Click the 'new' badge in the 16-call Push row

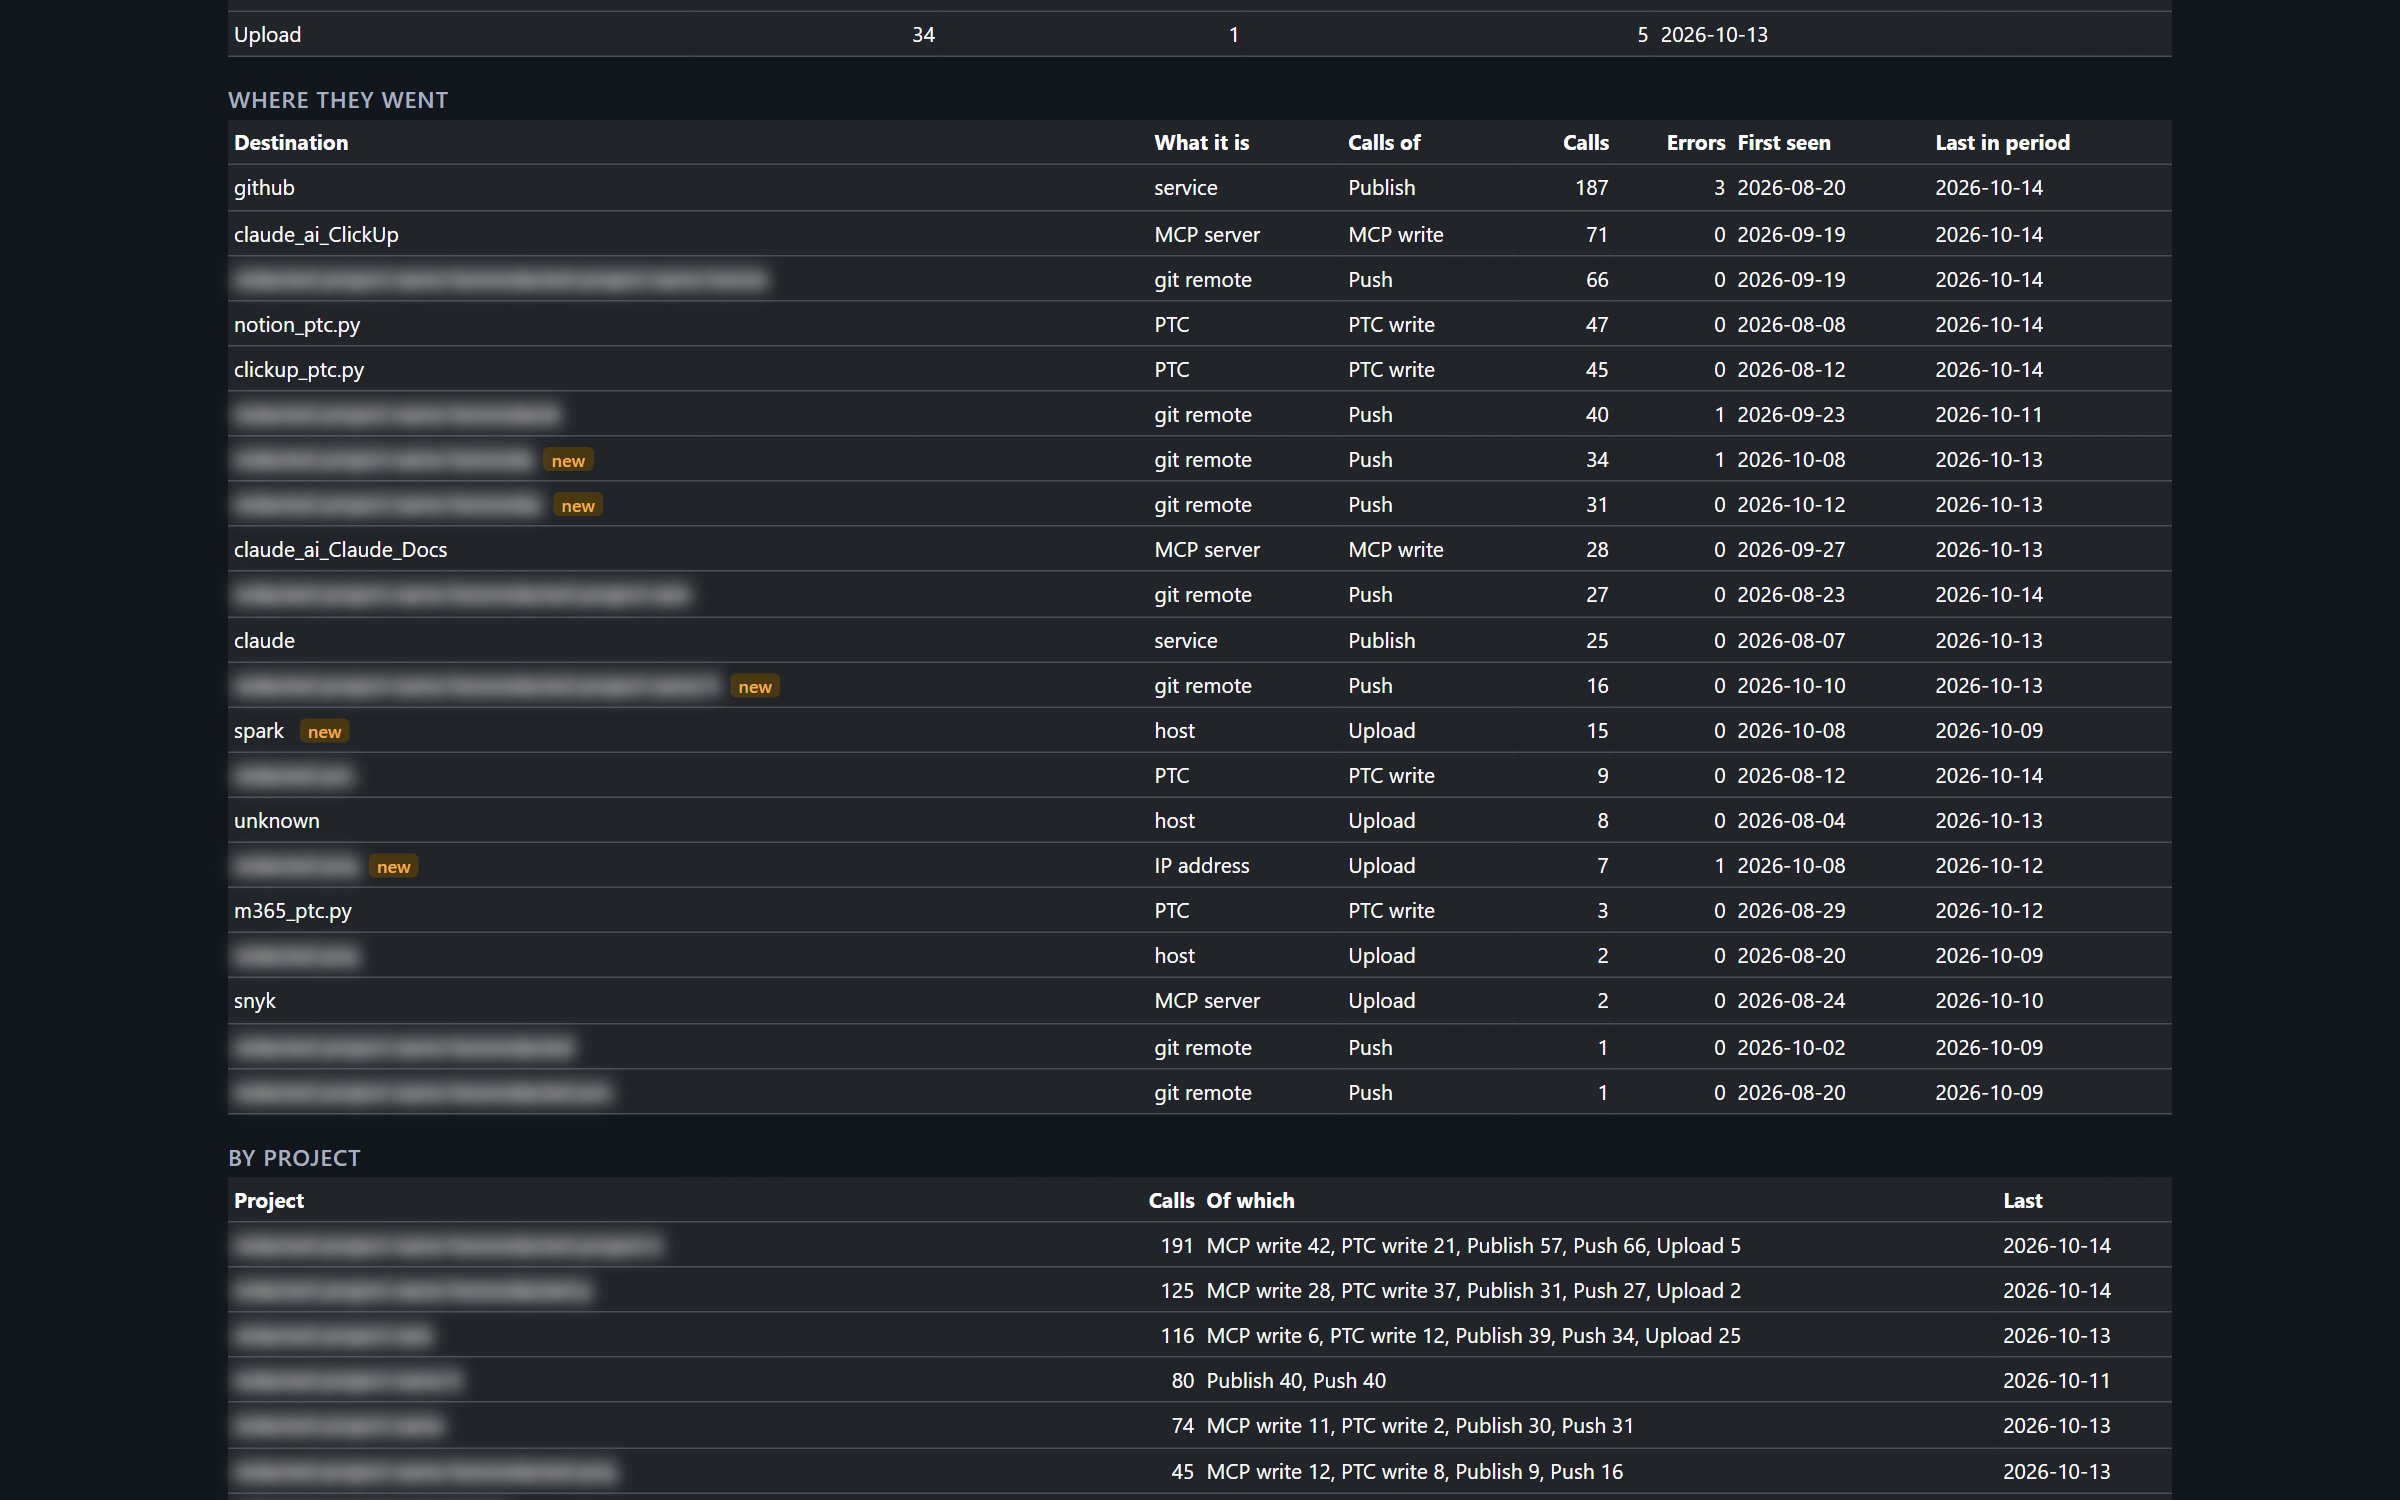click(x=755, y=687)
